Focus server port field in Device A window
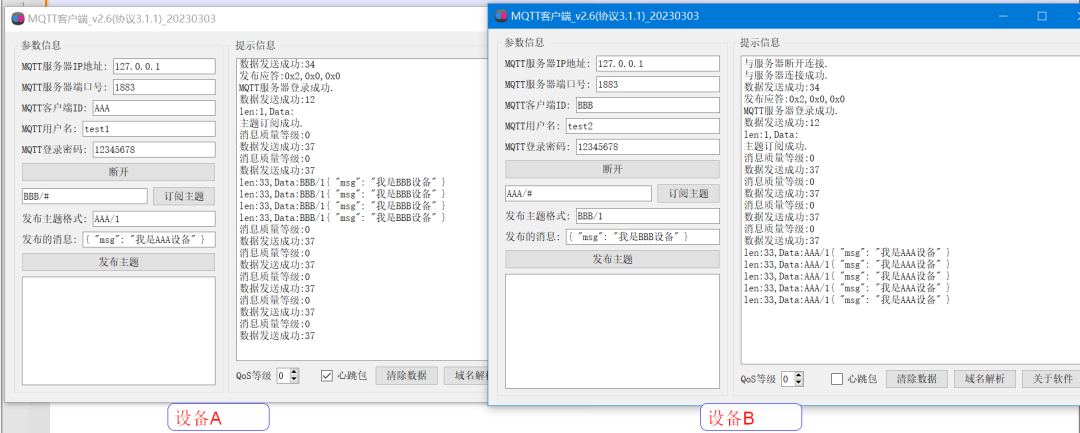Screen dimensions: 1080x433 click(164, 87)
